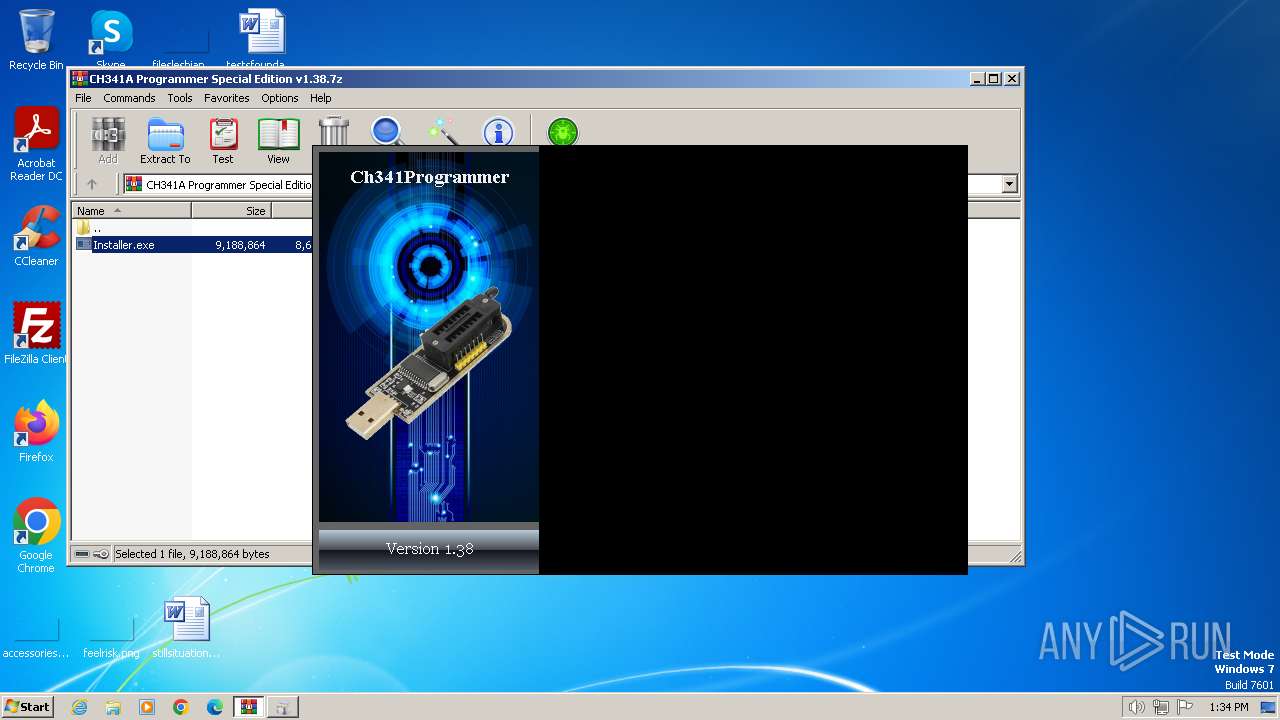Click the Delete trash can toolbar icon
1280x720 pixels.
[x=334, y=131]
